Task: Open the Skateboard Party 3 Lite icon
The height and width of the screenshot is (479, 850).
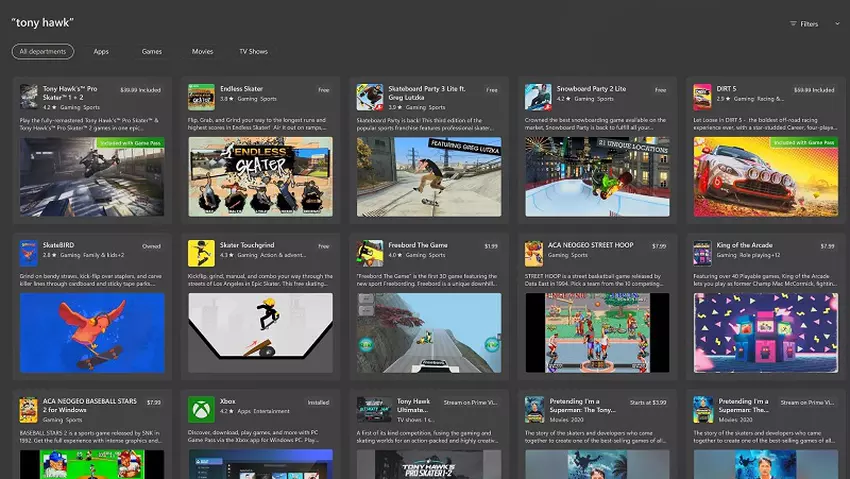Action: (x=369, y=96)
